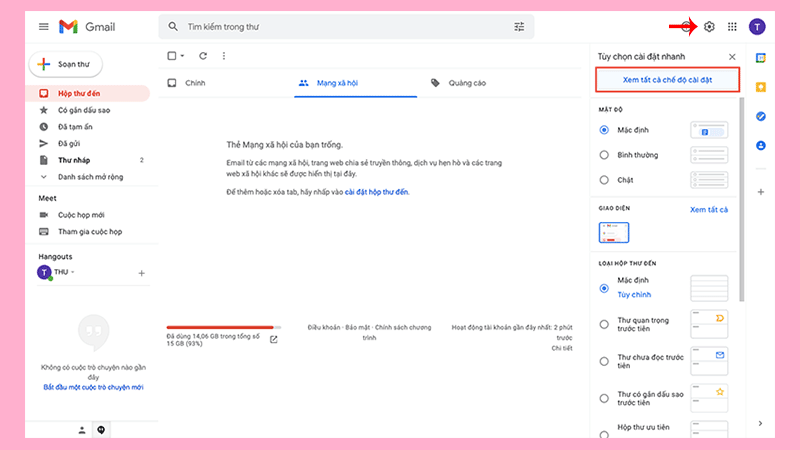Close the quick settings panel

[x=732, y=57]
